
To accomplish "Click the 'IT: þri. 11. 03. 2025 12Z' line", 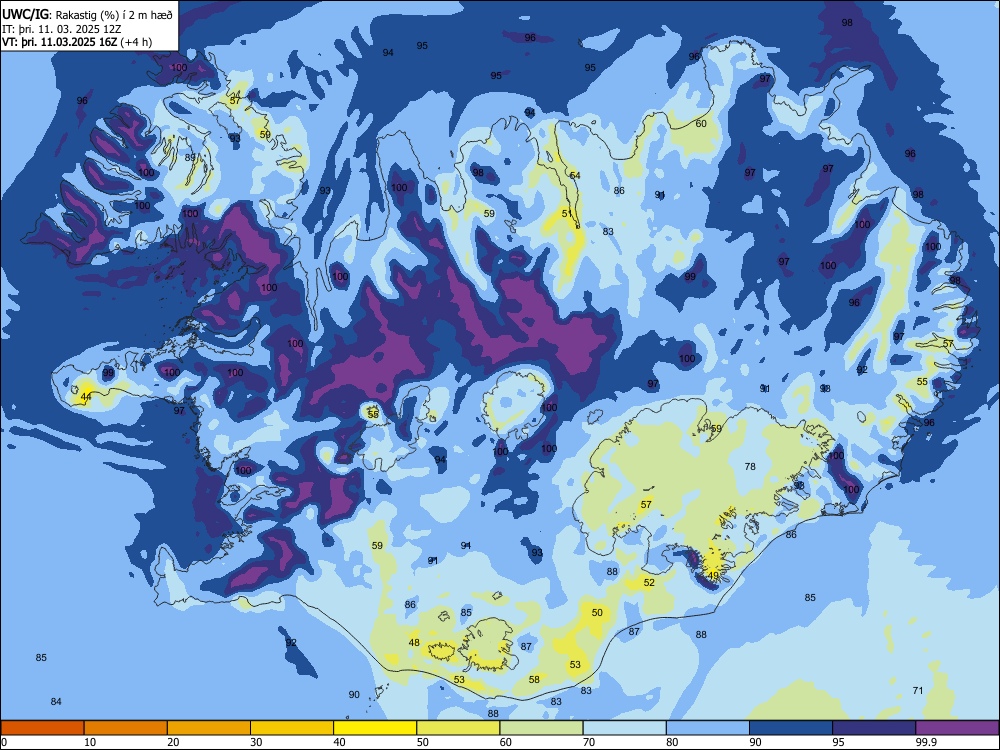I will coord(62,29).
